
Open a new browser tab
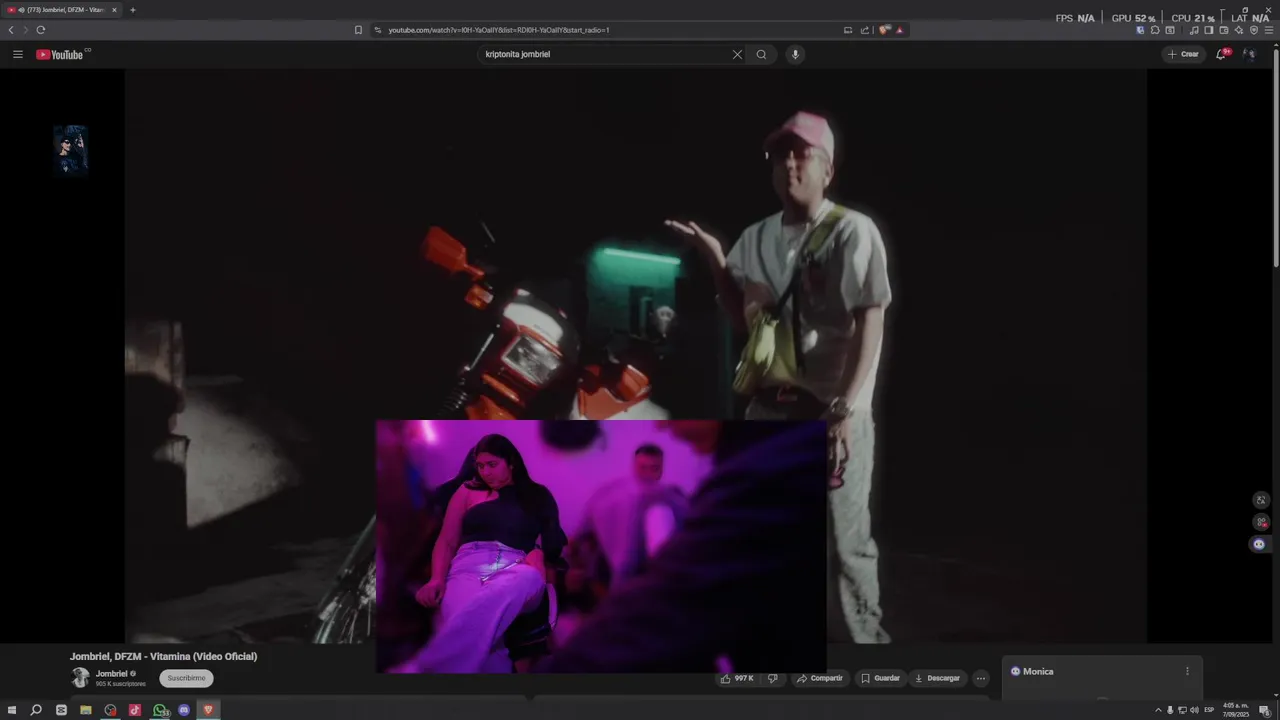pyautogui.click(x=132, y=10)
